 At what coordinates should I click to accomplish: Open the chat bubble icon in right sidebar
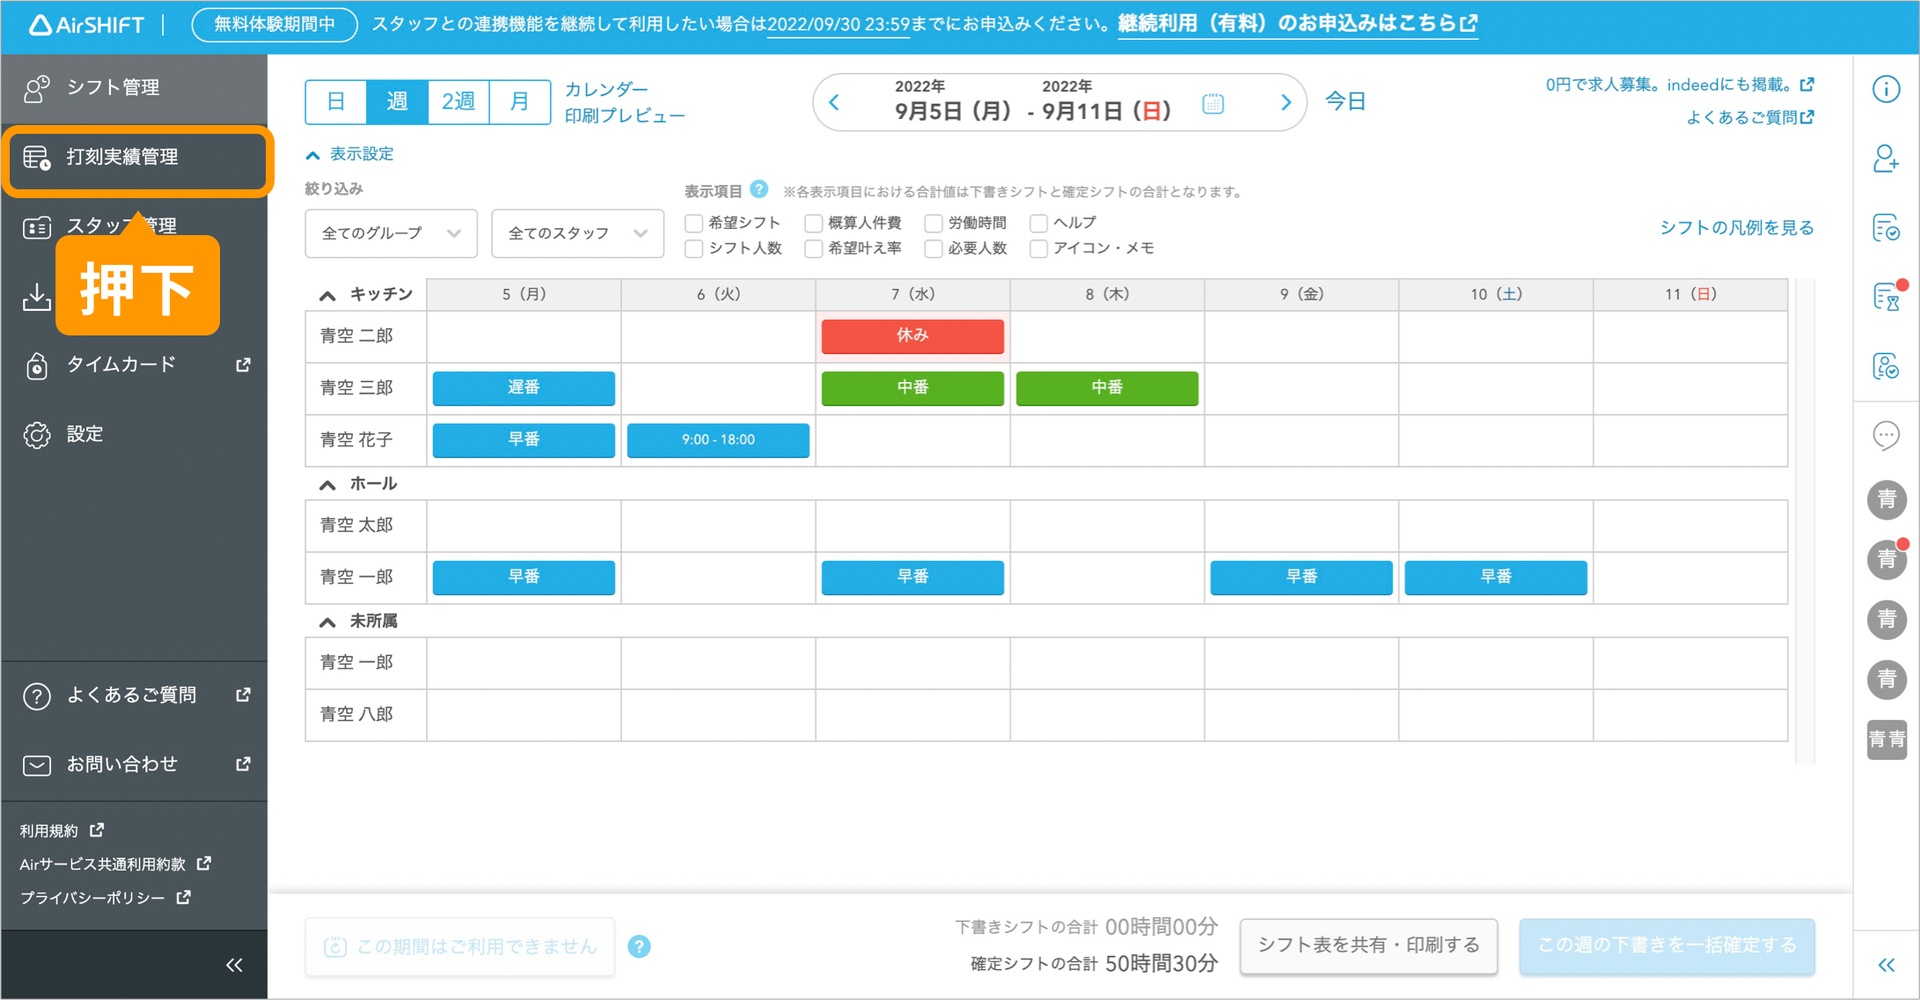click(x=1885, y=436)
